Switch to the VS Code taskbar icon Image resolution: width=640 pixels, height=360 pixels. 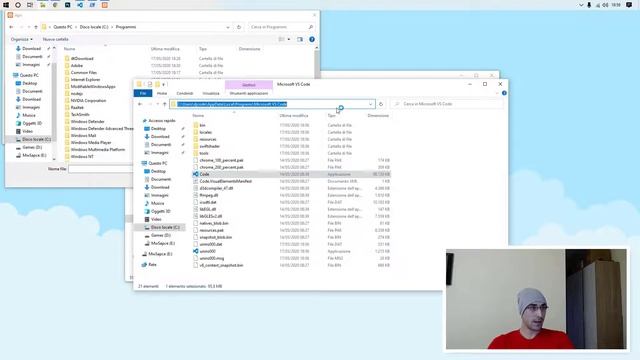80,5
